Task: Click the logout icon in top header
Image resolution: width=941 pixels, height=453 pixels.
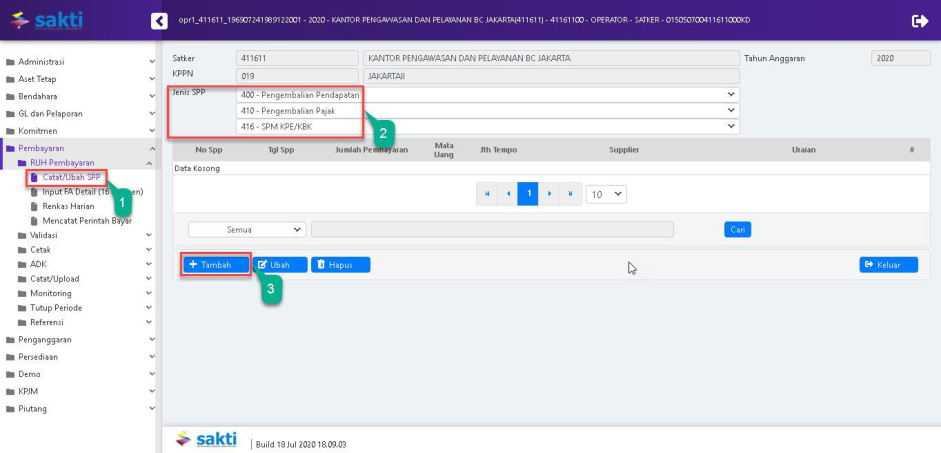Action: 920,21
